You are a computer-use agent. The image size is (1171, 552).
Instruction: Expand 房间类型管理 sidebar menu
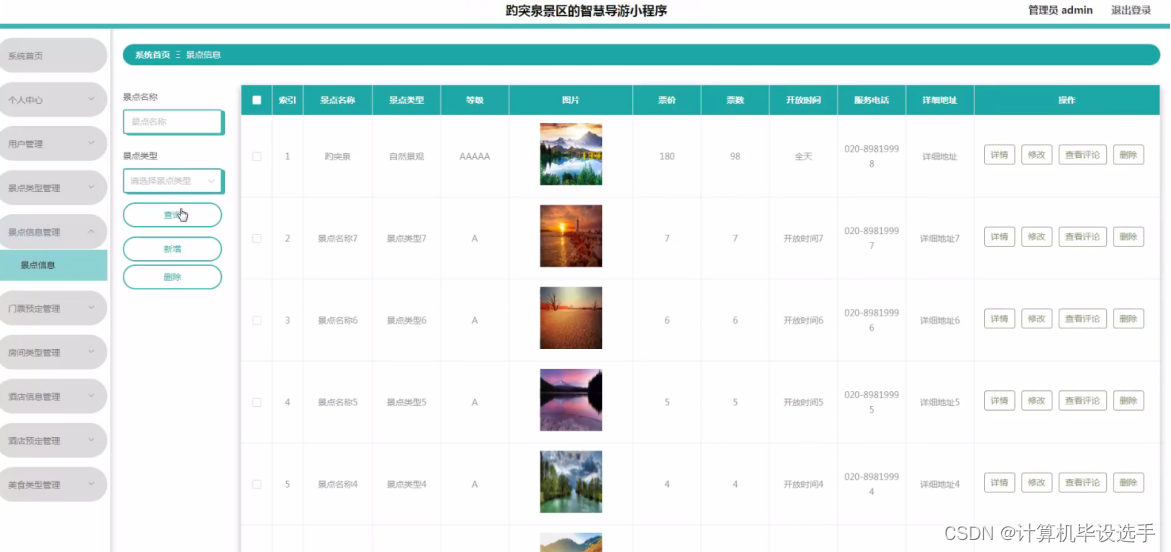coord(53,352)
